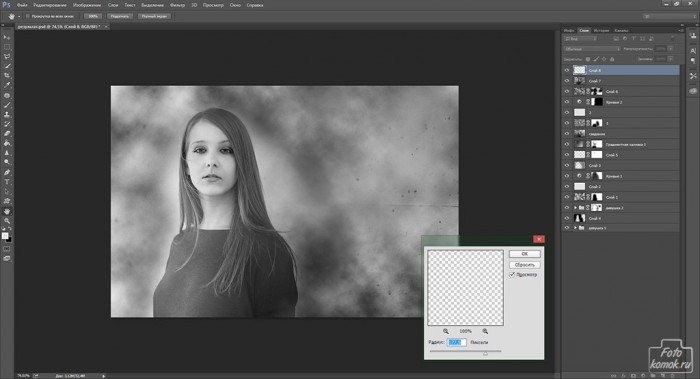Viewport: 700px width, 379px height.
Task: Hide layer Слой 7
Action: pos(567,81)
